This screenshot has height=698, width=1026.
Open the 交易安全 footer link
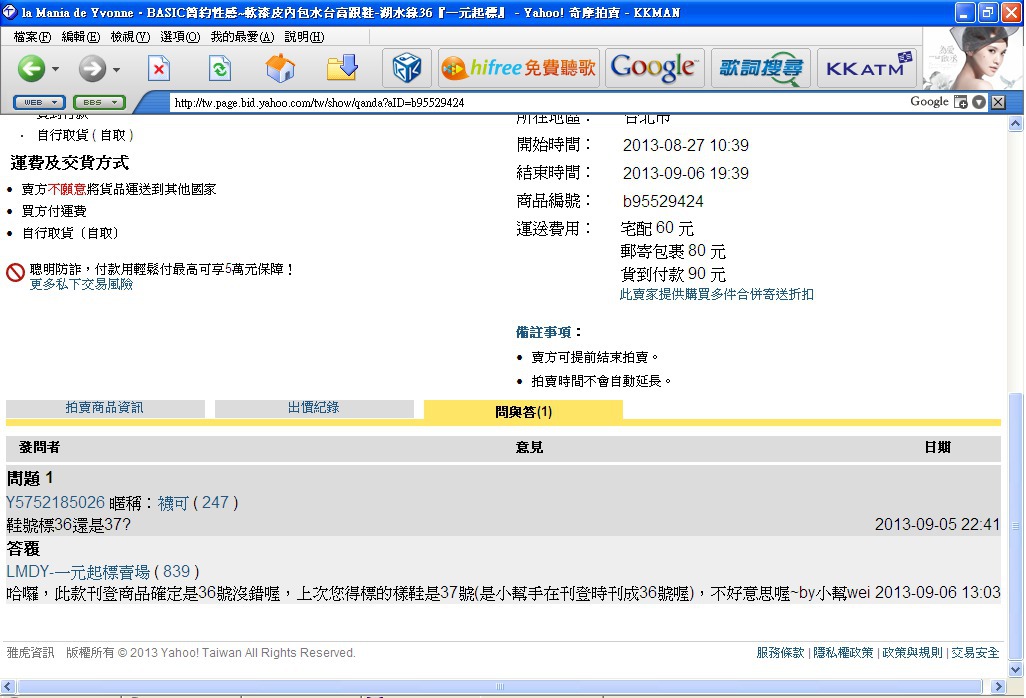click(975, 653)
